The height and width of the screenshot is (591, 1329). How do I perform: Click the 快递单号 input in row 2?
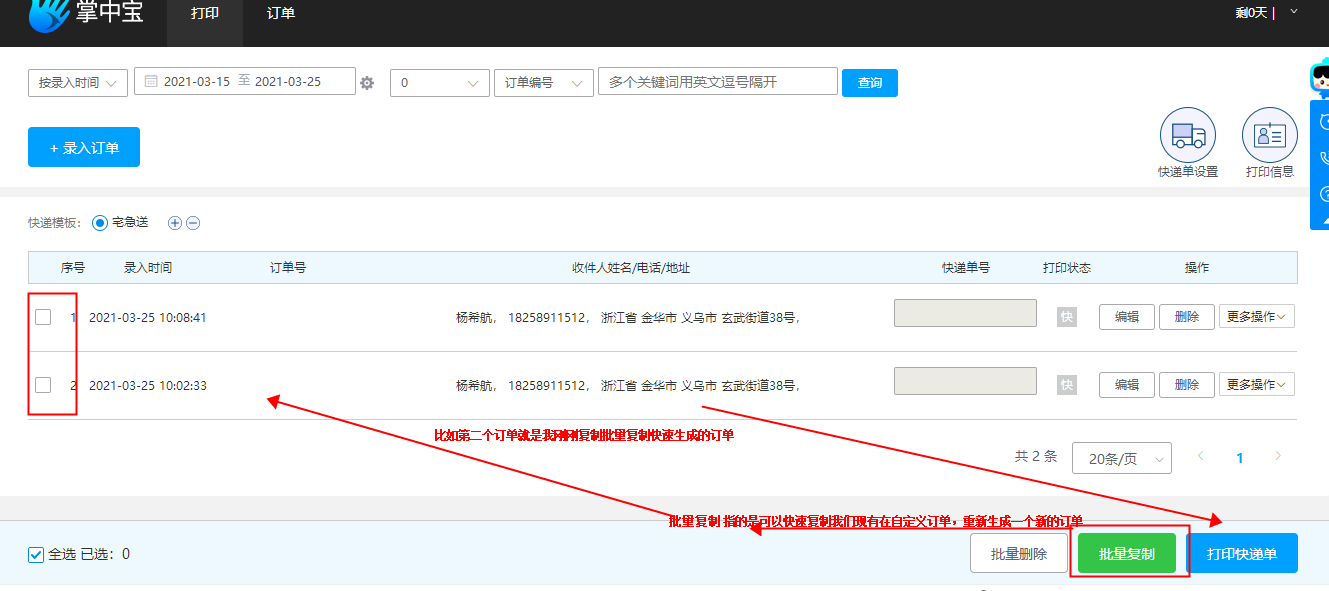[965, 381]
